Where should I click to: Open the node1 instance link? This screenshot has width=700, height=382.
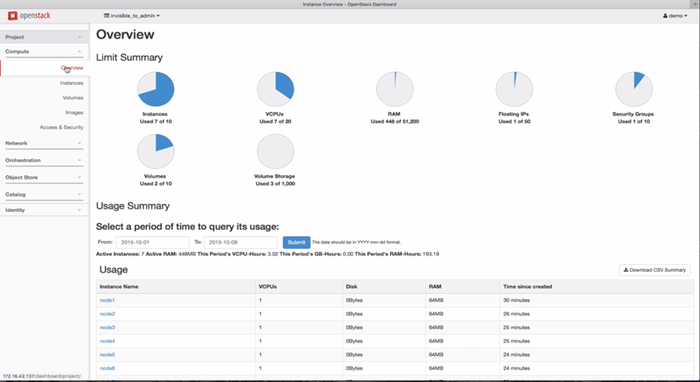(107, 300)
